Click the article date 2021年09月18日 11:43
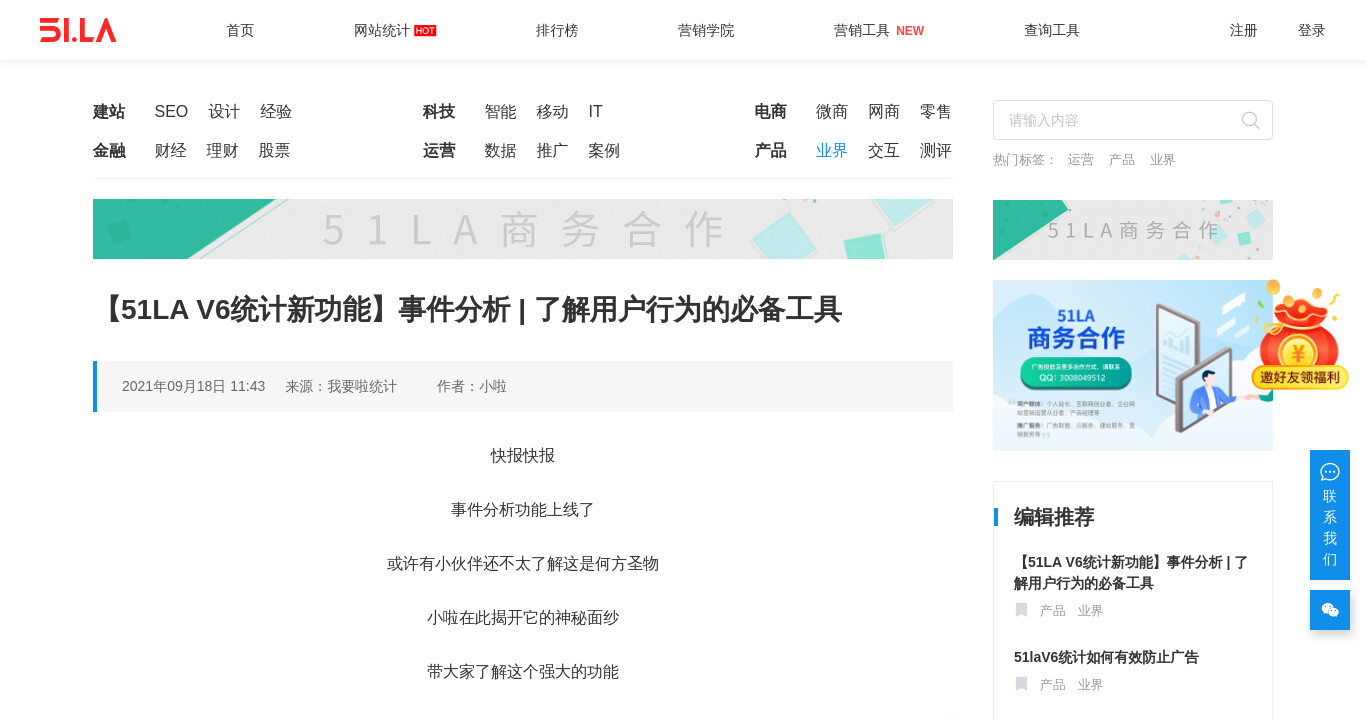The image size is (1366, 720). coord(194,386)
